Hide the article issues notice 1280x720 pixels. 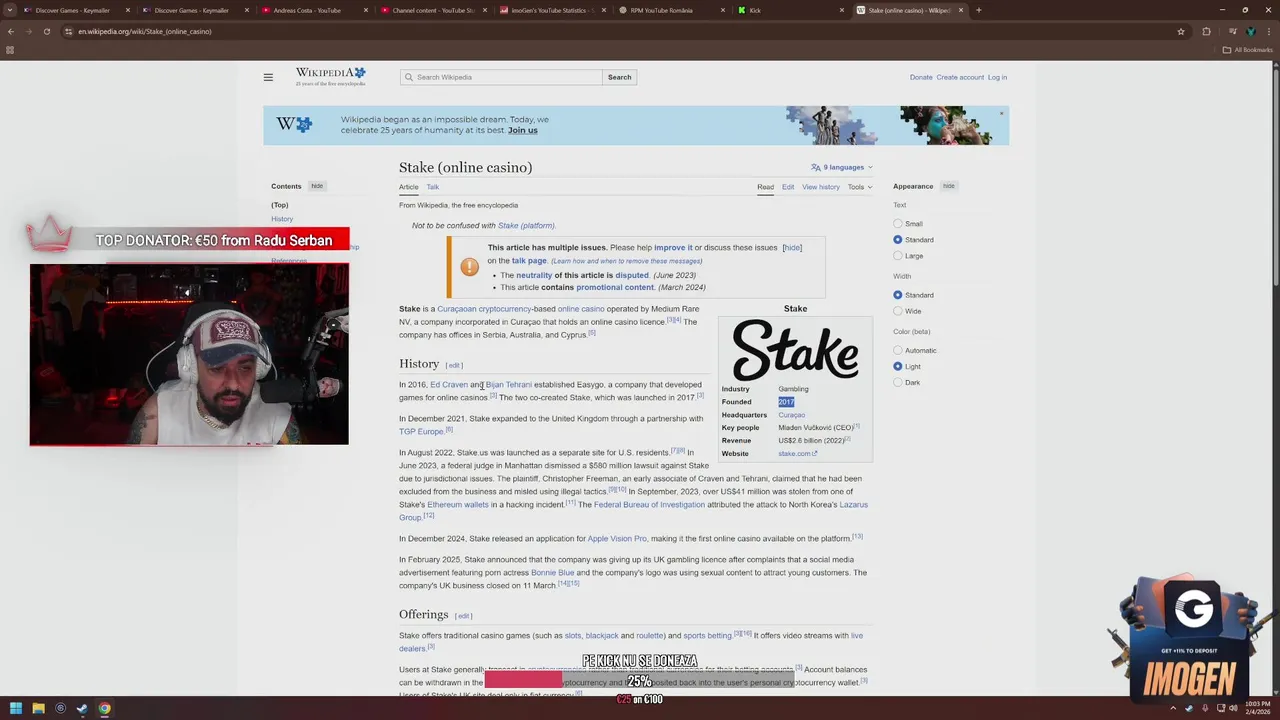click(x=792, y=247)
